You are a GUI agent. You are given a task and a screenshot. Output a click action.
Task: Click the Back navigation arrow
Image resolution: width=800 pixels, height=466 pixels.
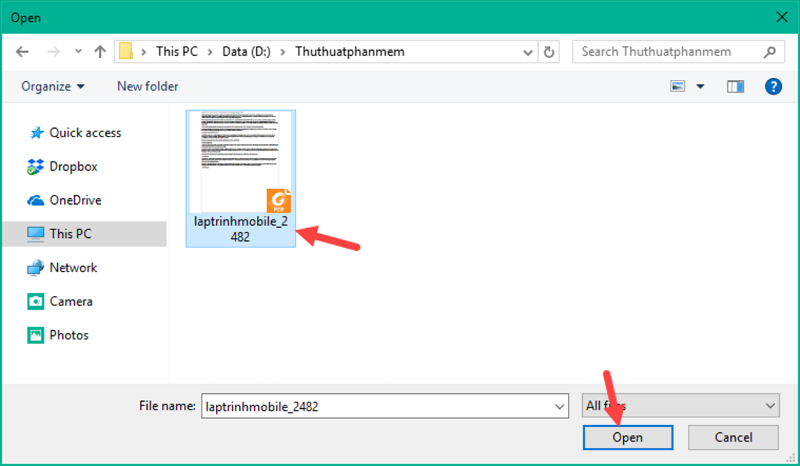(x=23, y=51)
